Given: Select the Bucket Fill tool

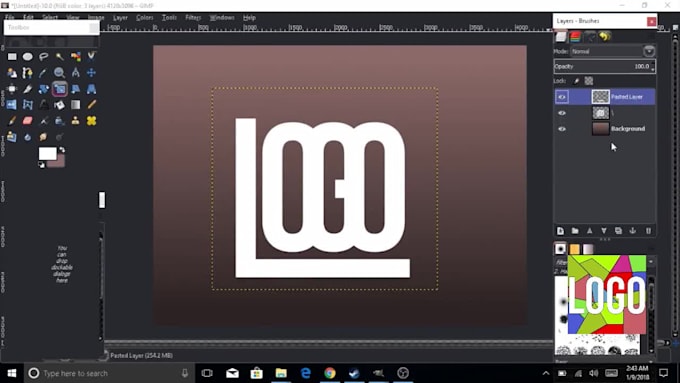Looking at the screenshot, I should coord(59,105).
